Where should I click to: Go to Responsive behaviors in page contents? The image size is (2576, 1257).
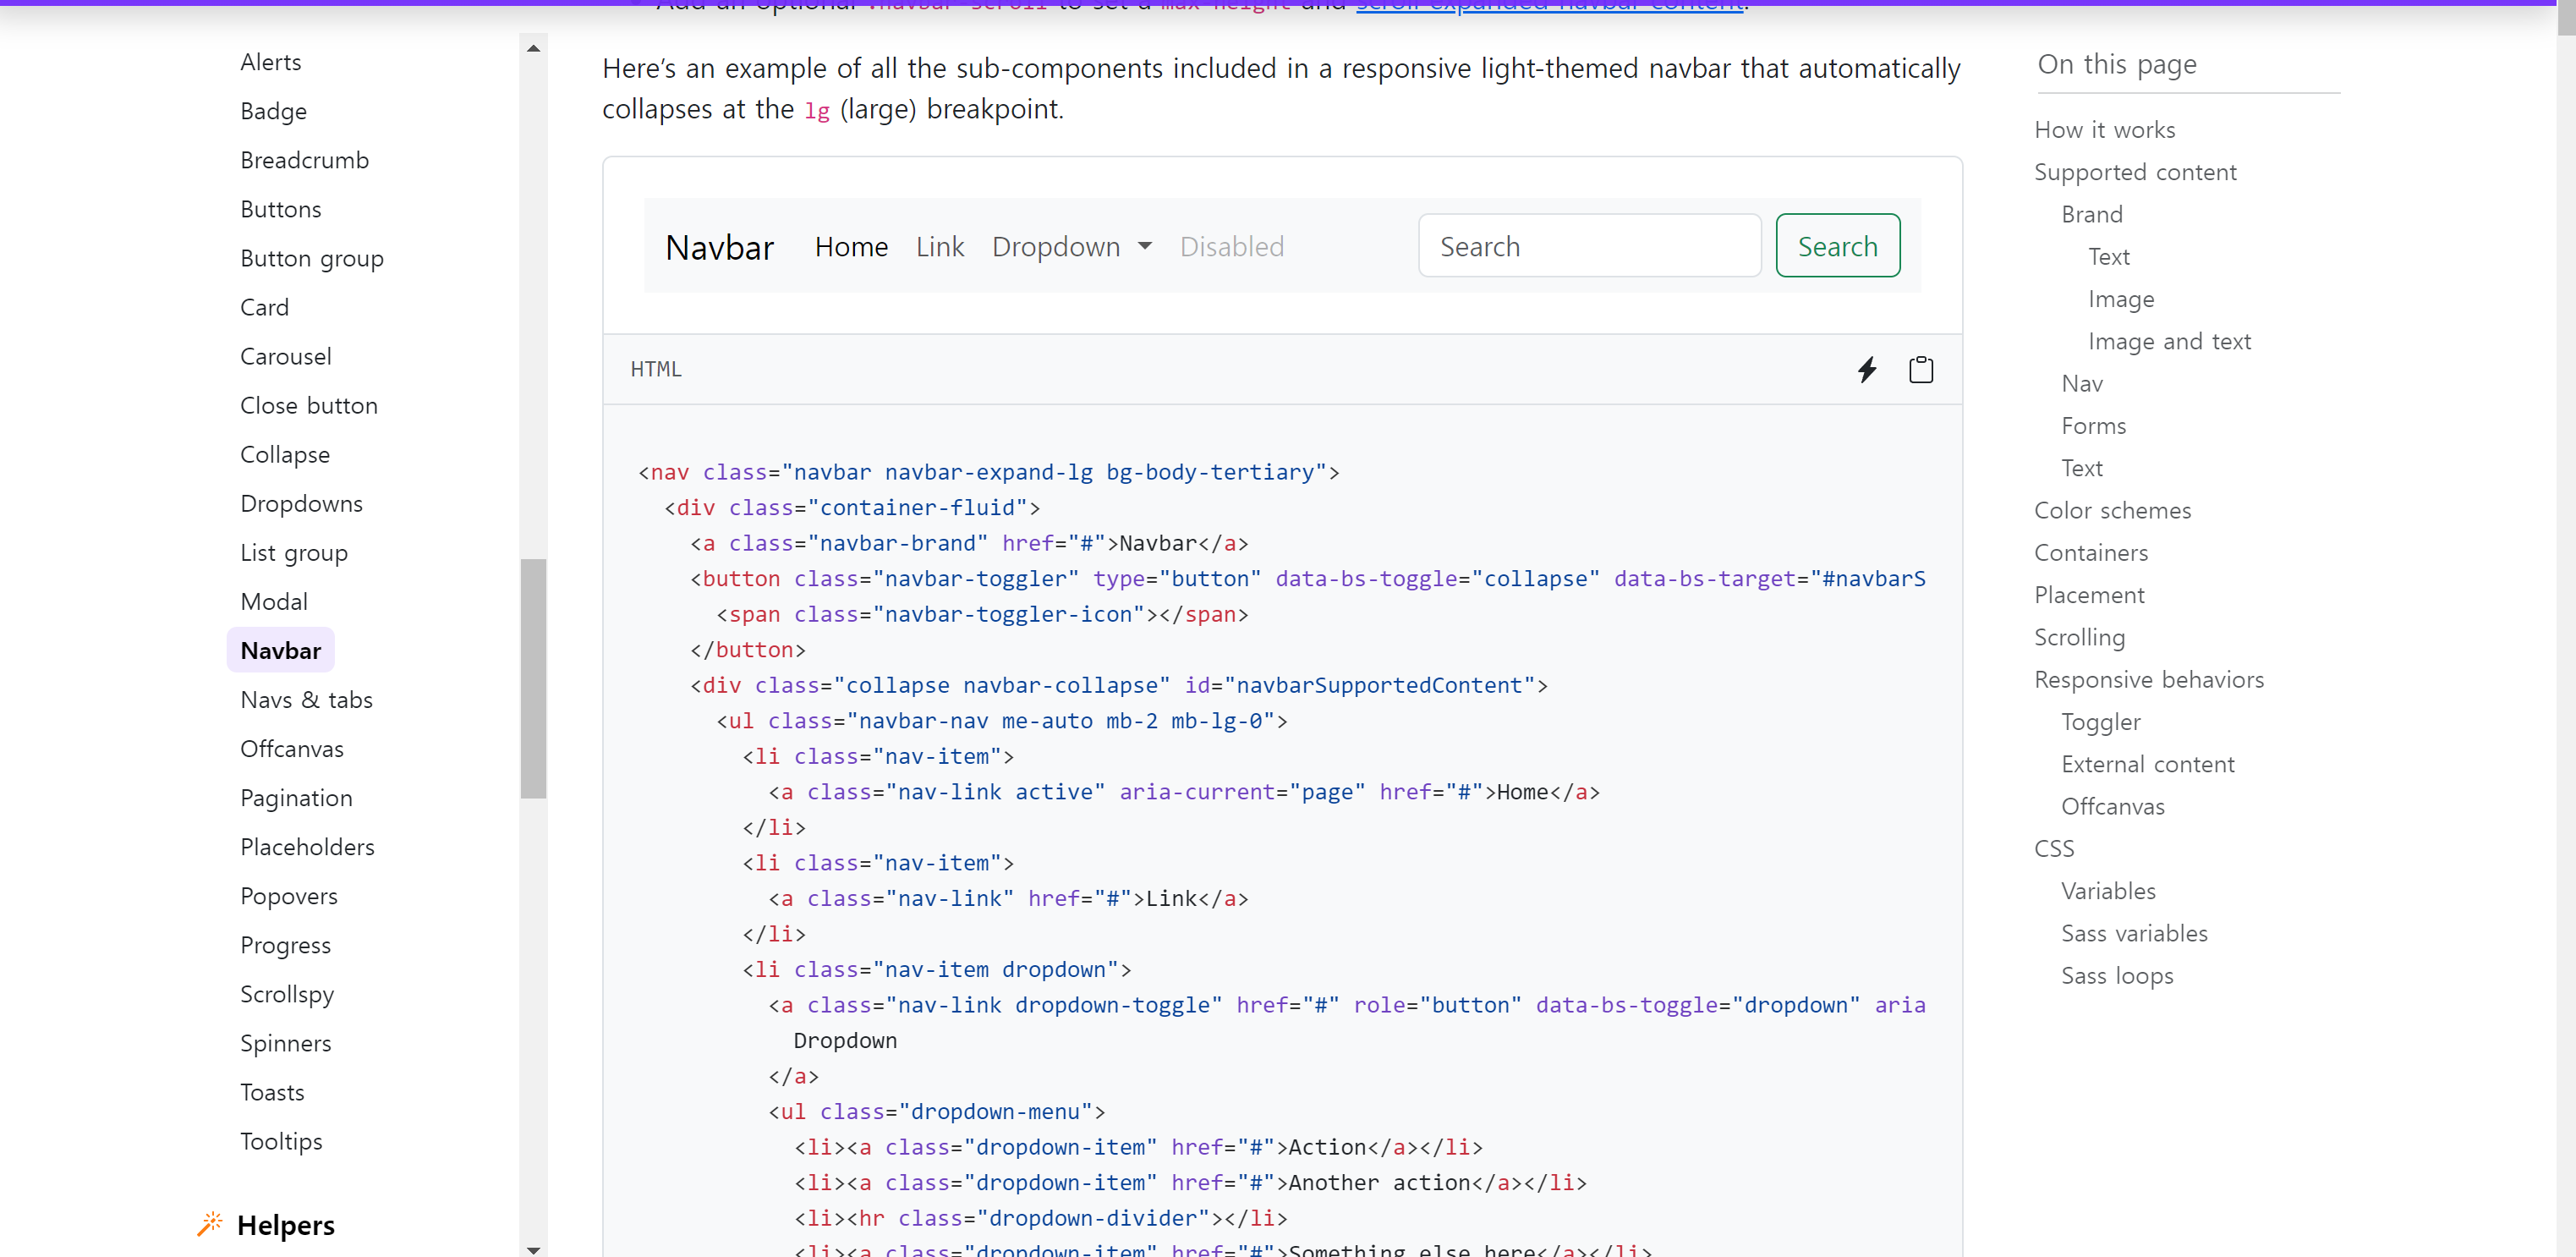coord(2148,679)
